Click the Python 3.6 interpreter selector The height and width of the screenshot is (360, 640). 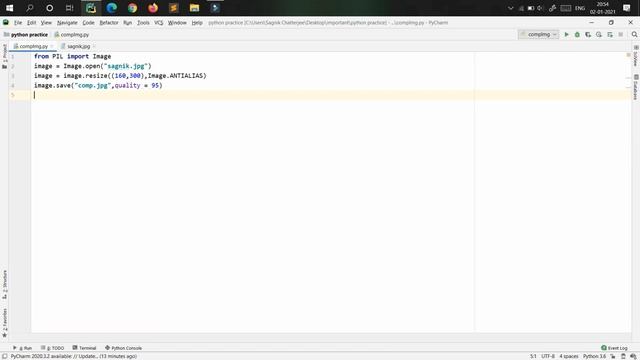(594, 356)
